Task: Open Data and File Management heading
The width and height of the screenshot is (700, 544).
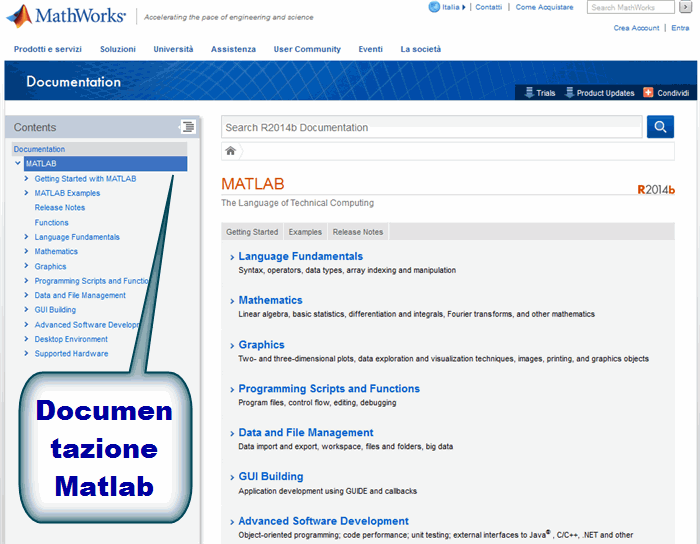Action: (x=306, y=432)
